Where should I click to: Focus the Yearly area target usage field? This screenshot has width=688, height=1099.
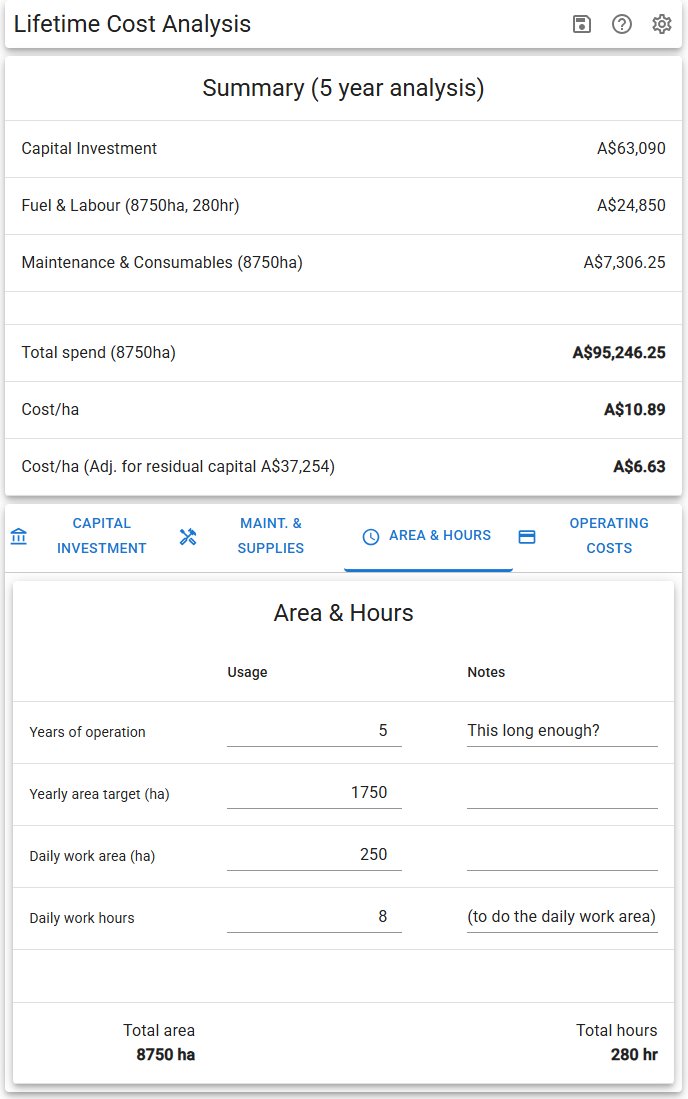pos(314,793)
